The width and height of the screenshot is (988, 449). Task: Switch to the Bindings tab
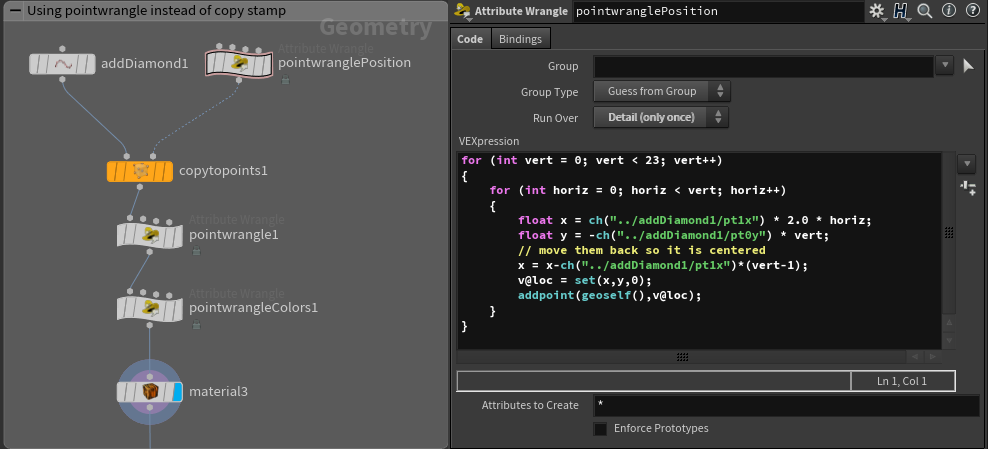521,39
